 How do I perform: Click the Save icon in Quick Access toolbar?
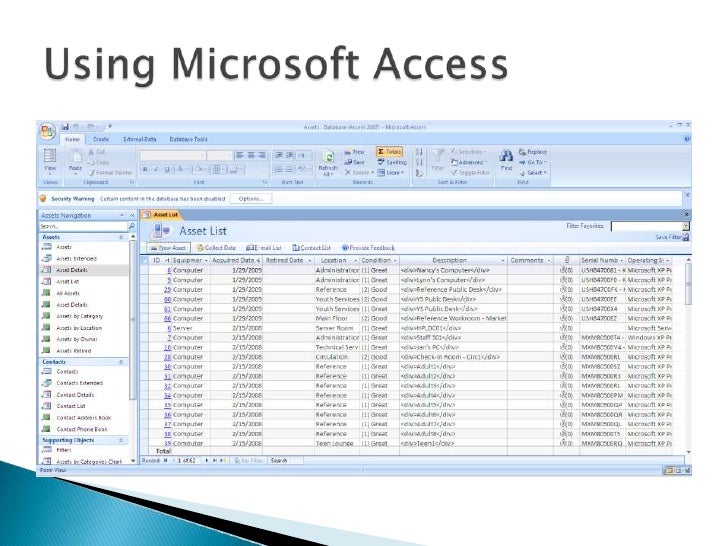(x=65, y=126)
